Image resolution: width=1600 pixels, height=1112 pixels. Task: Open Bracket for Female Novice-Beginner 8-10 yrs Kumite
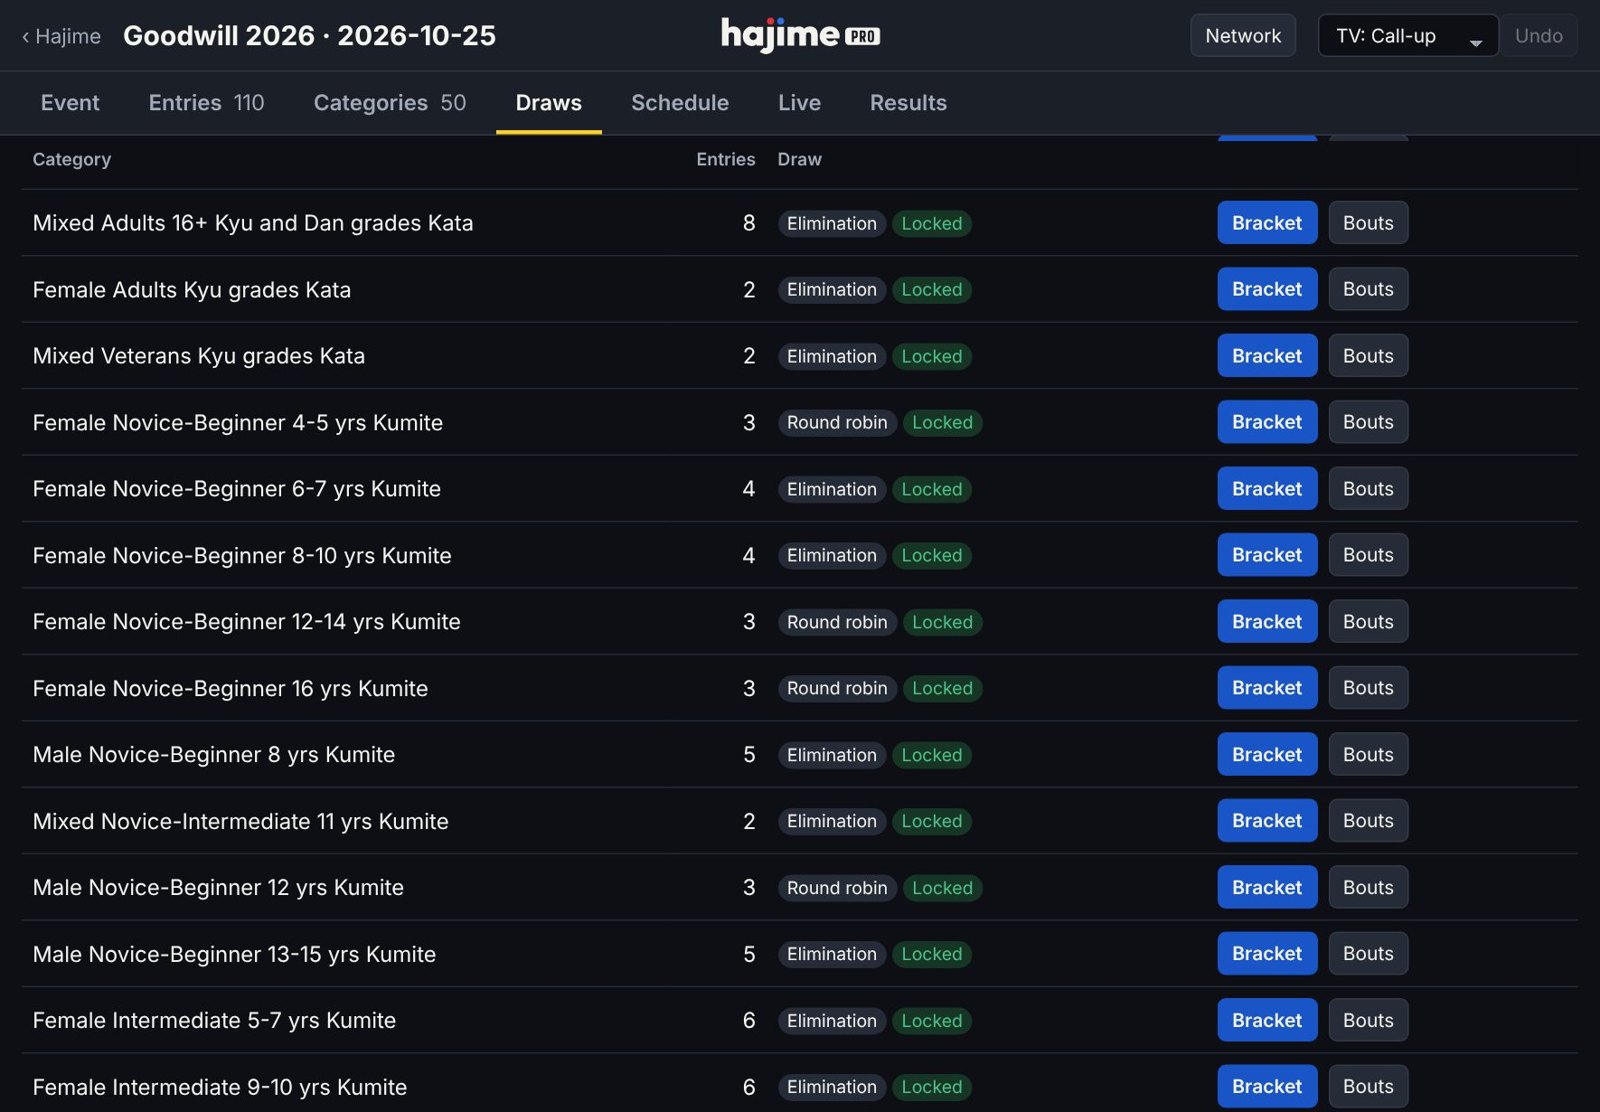click(1267, 555)
